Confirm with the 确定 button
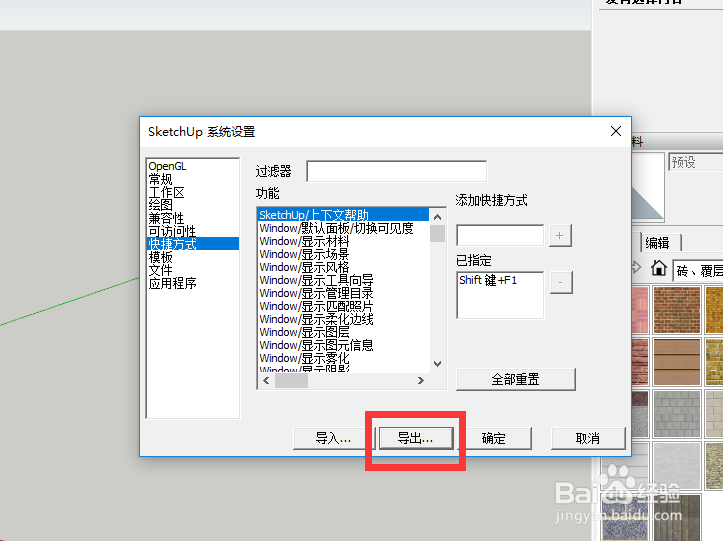 494,438
